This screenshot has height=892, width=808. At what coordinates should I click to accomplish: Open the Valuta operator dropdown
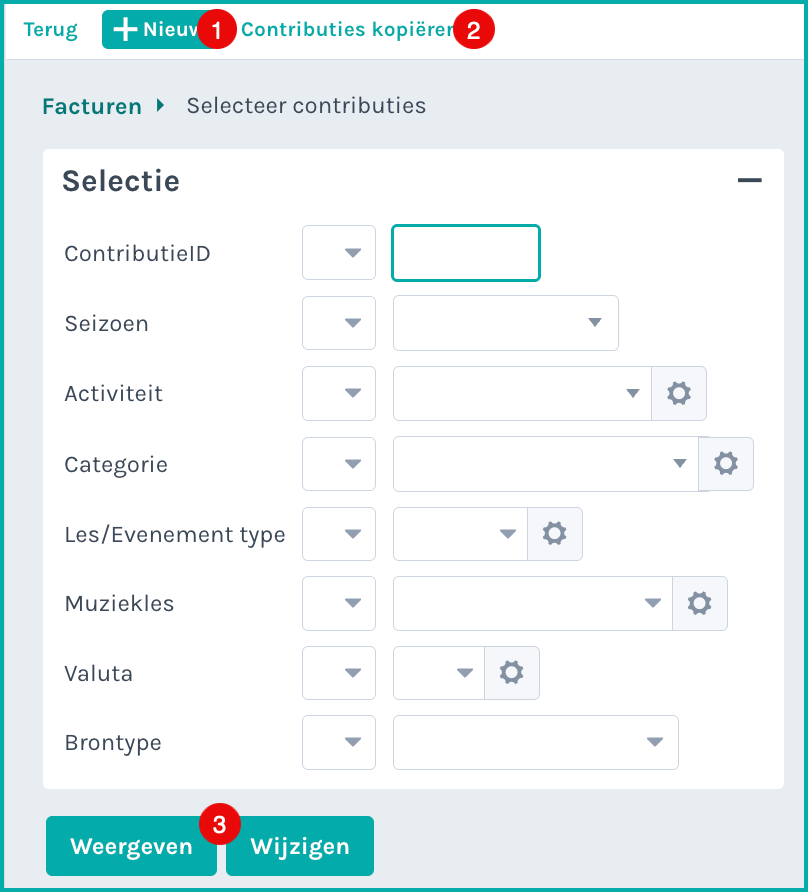339,673
